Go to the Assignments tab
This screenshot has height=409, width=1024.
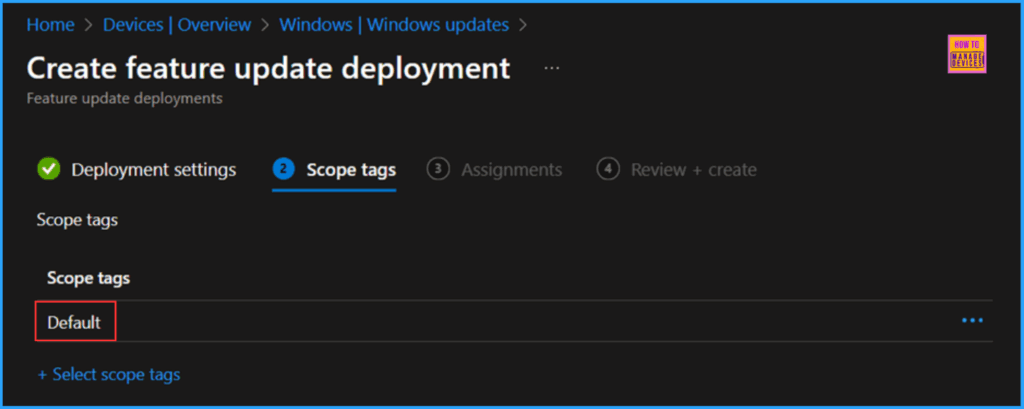click(x=511, y=170)
